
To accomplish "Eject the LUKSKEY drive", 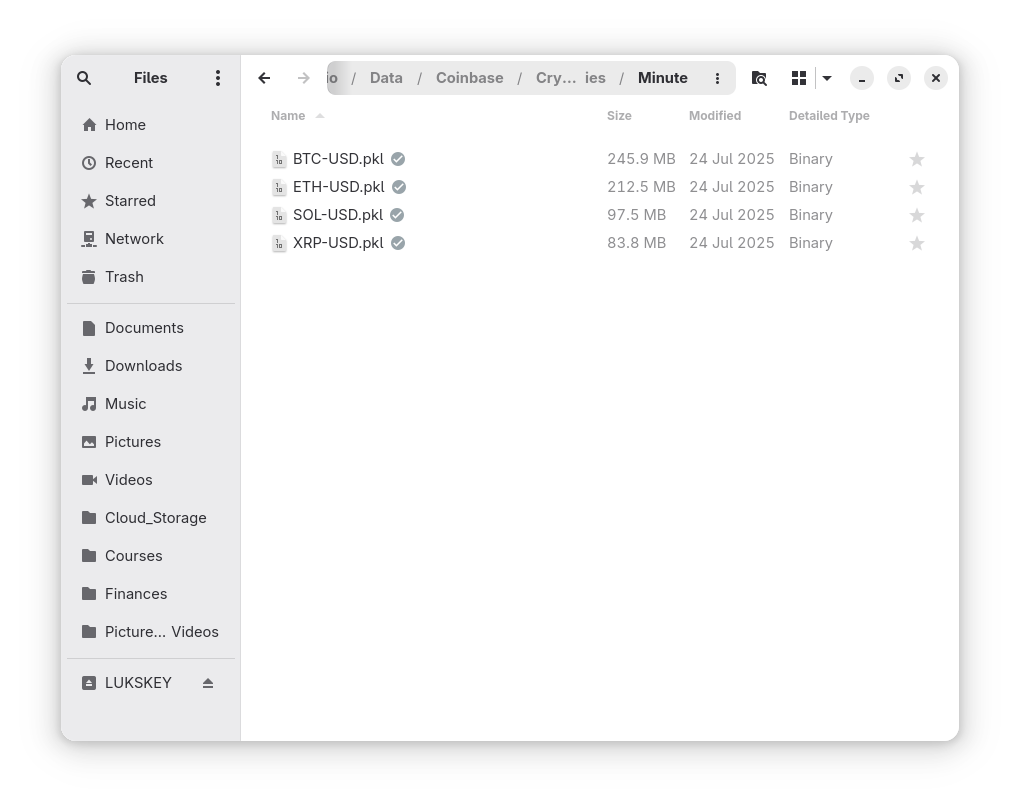I will click(x=208, y=683).
